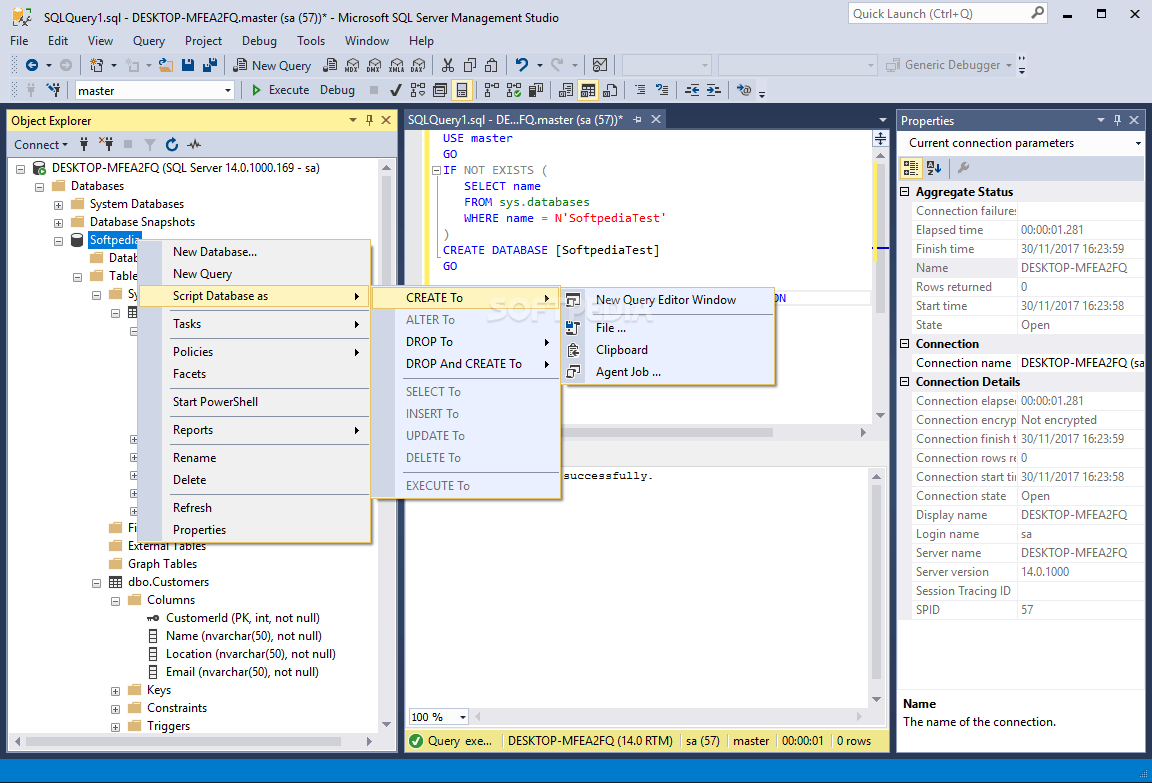This screenshot has width=1152, height=783.
Task: Click the Parse checkmark icon
Action: pos(395,90)
